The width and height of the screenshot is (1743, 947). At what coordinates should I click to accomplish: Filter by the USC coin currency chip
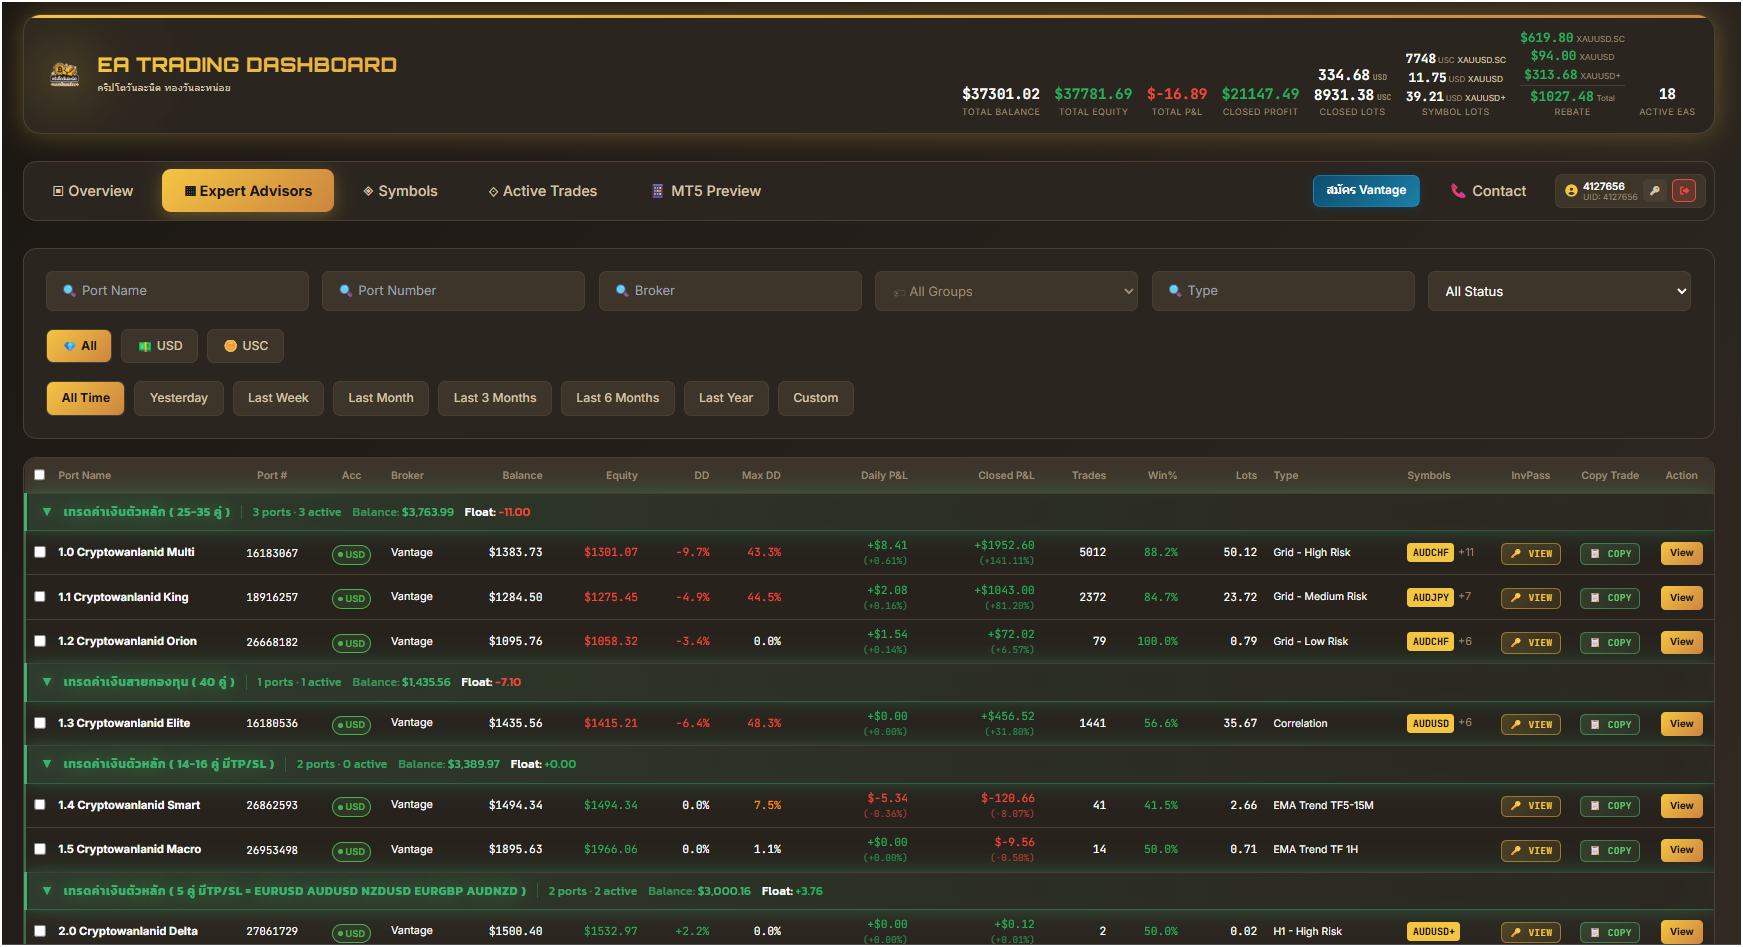coord(245,346)
